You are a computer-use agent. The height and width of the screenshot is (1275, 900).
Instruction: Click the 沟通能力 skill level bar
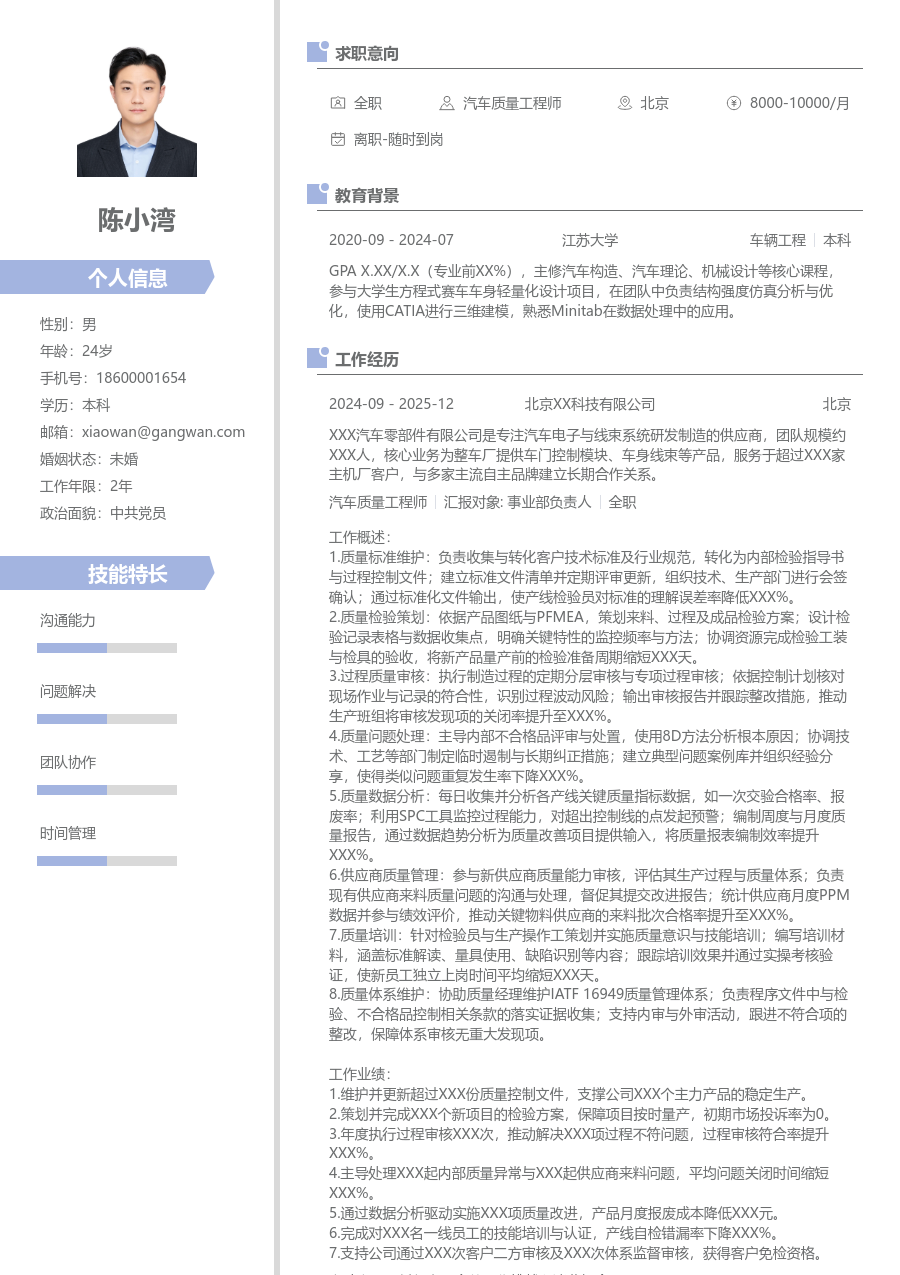point(107,648)
